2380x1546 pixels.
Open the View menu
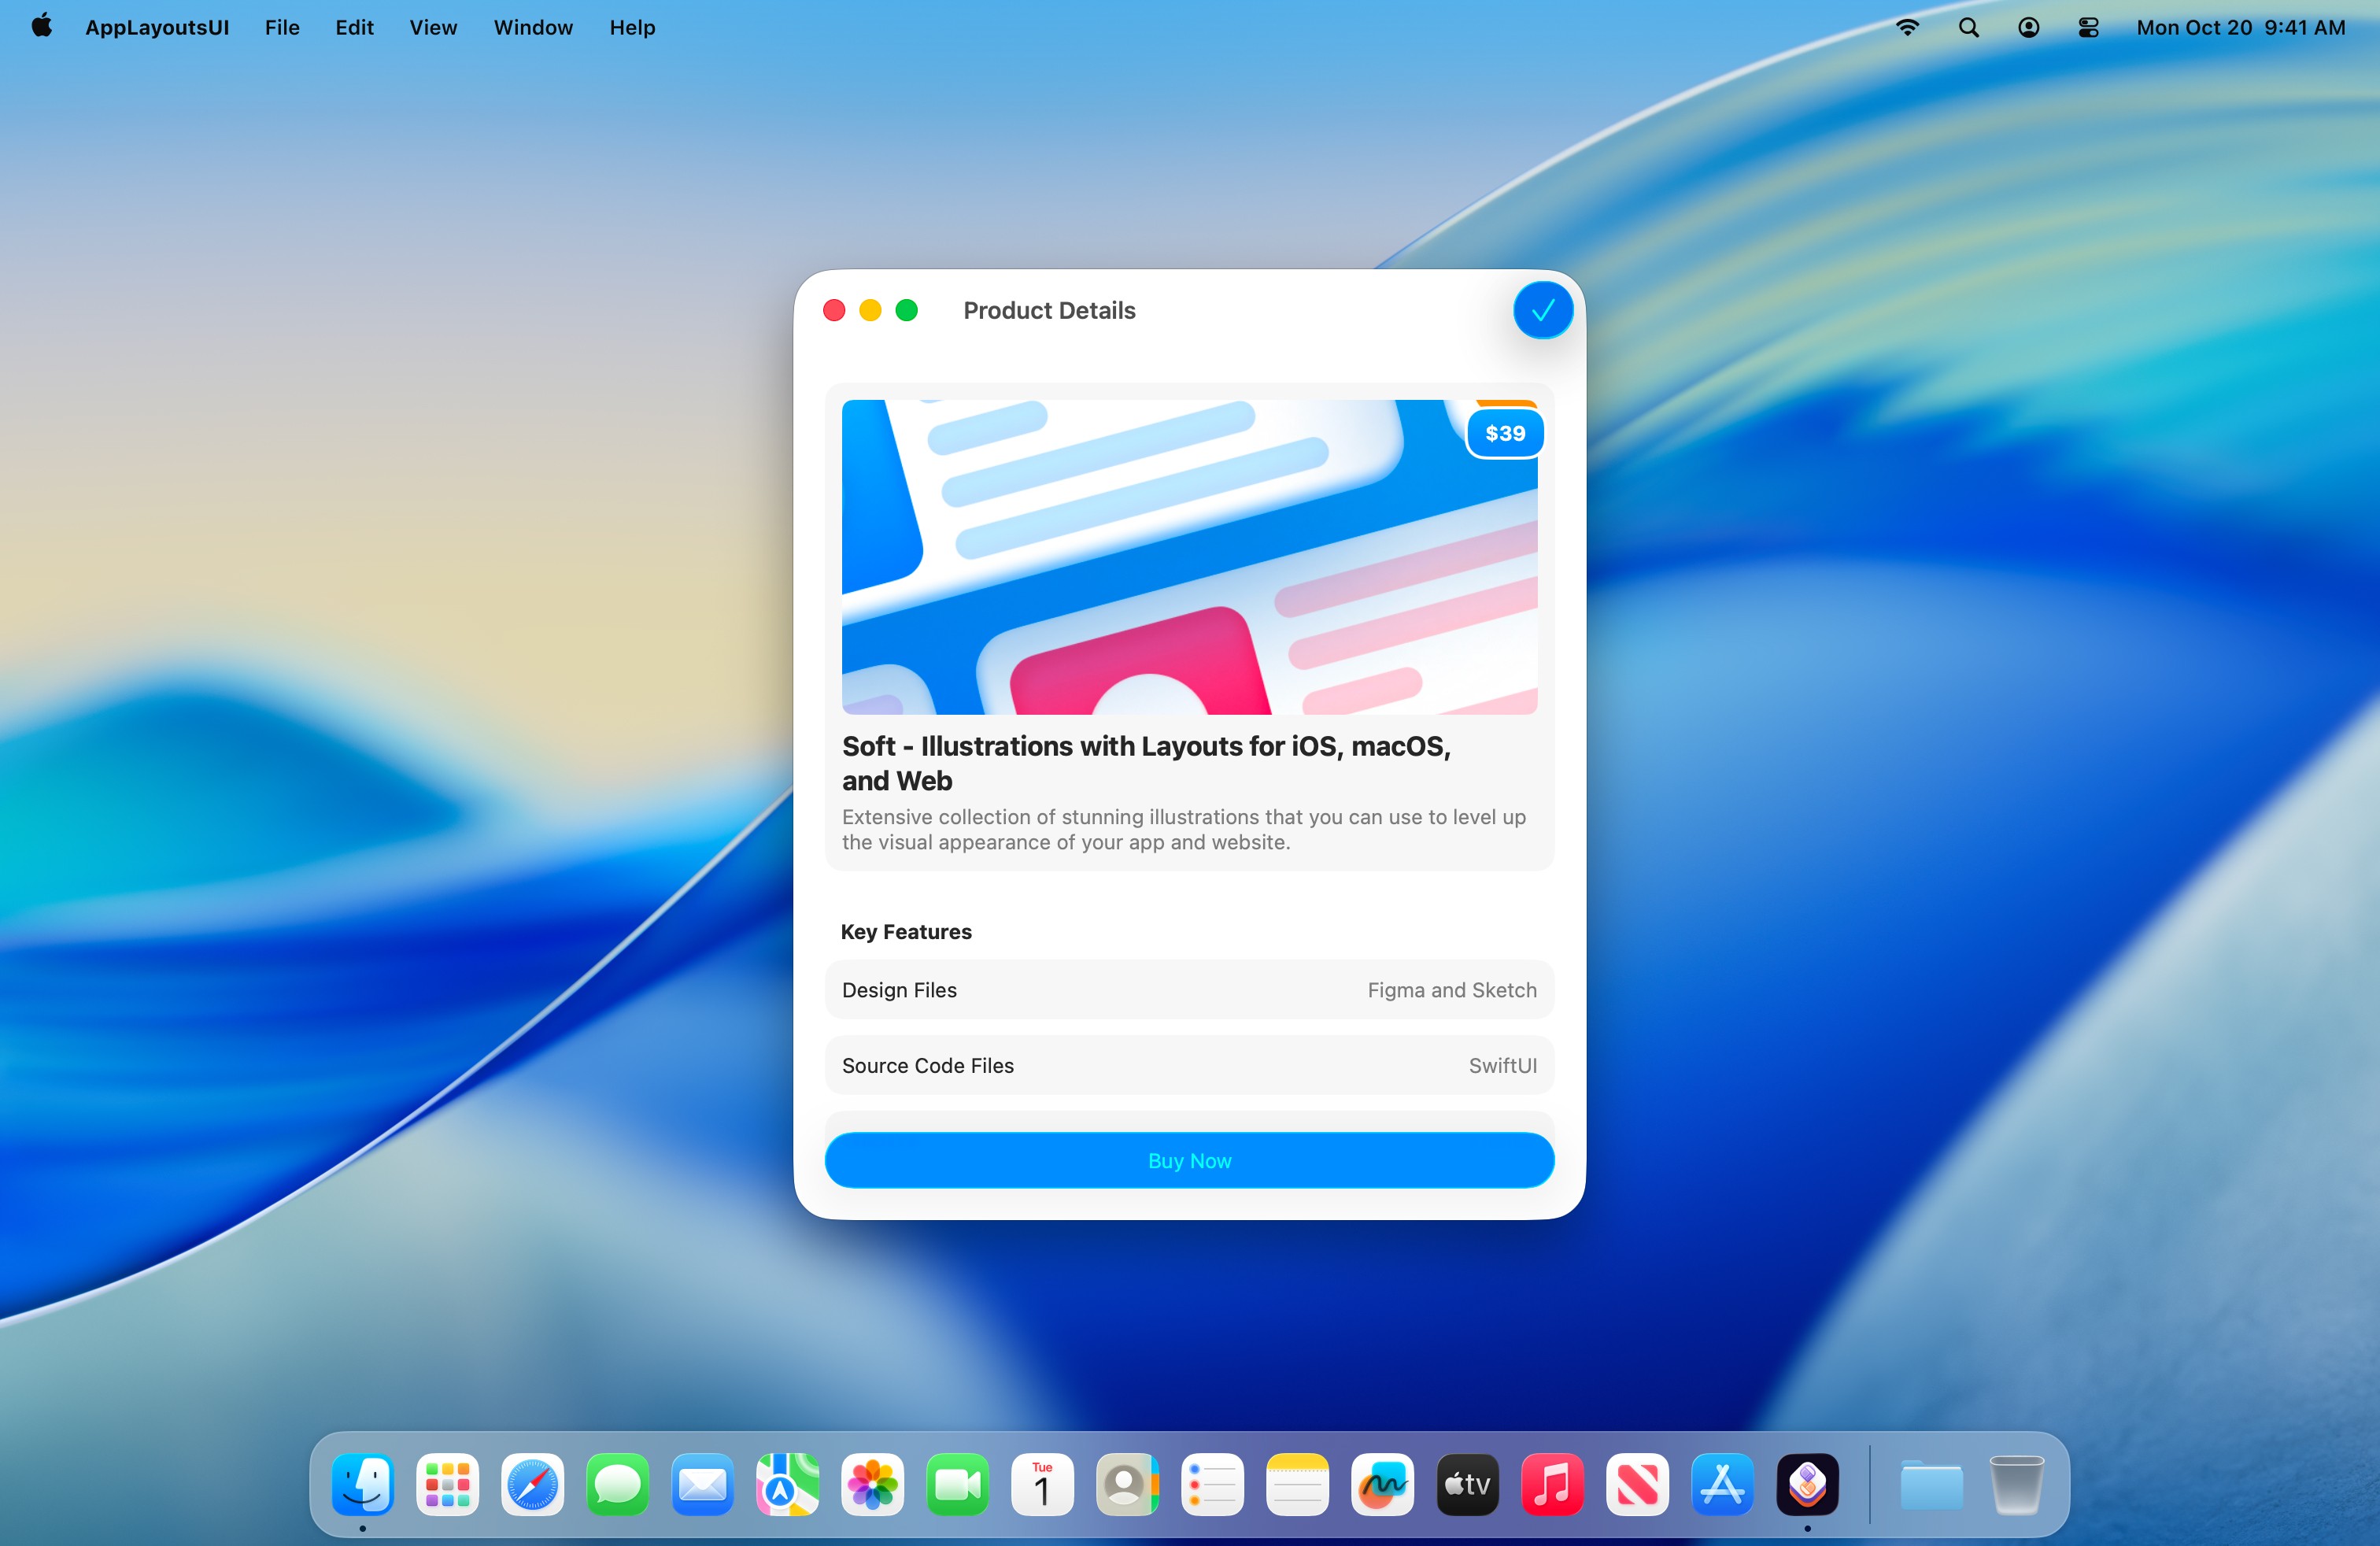pos(433,27)
